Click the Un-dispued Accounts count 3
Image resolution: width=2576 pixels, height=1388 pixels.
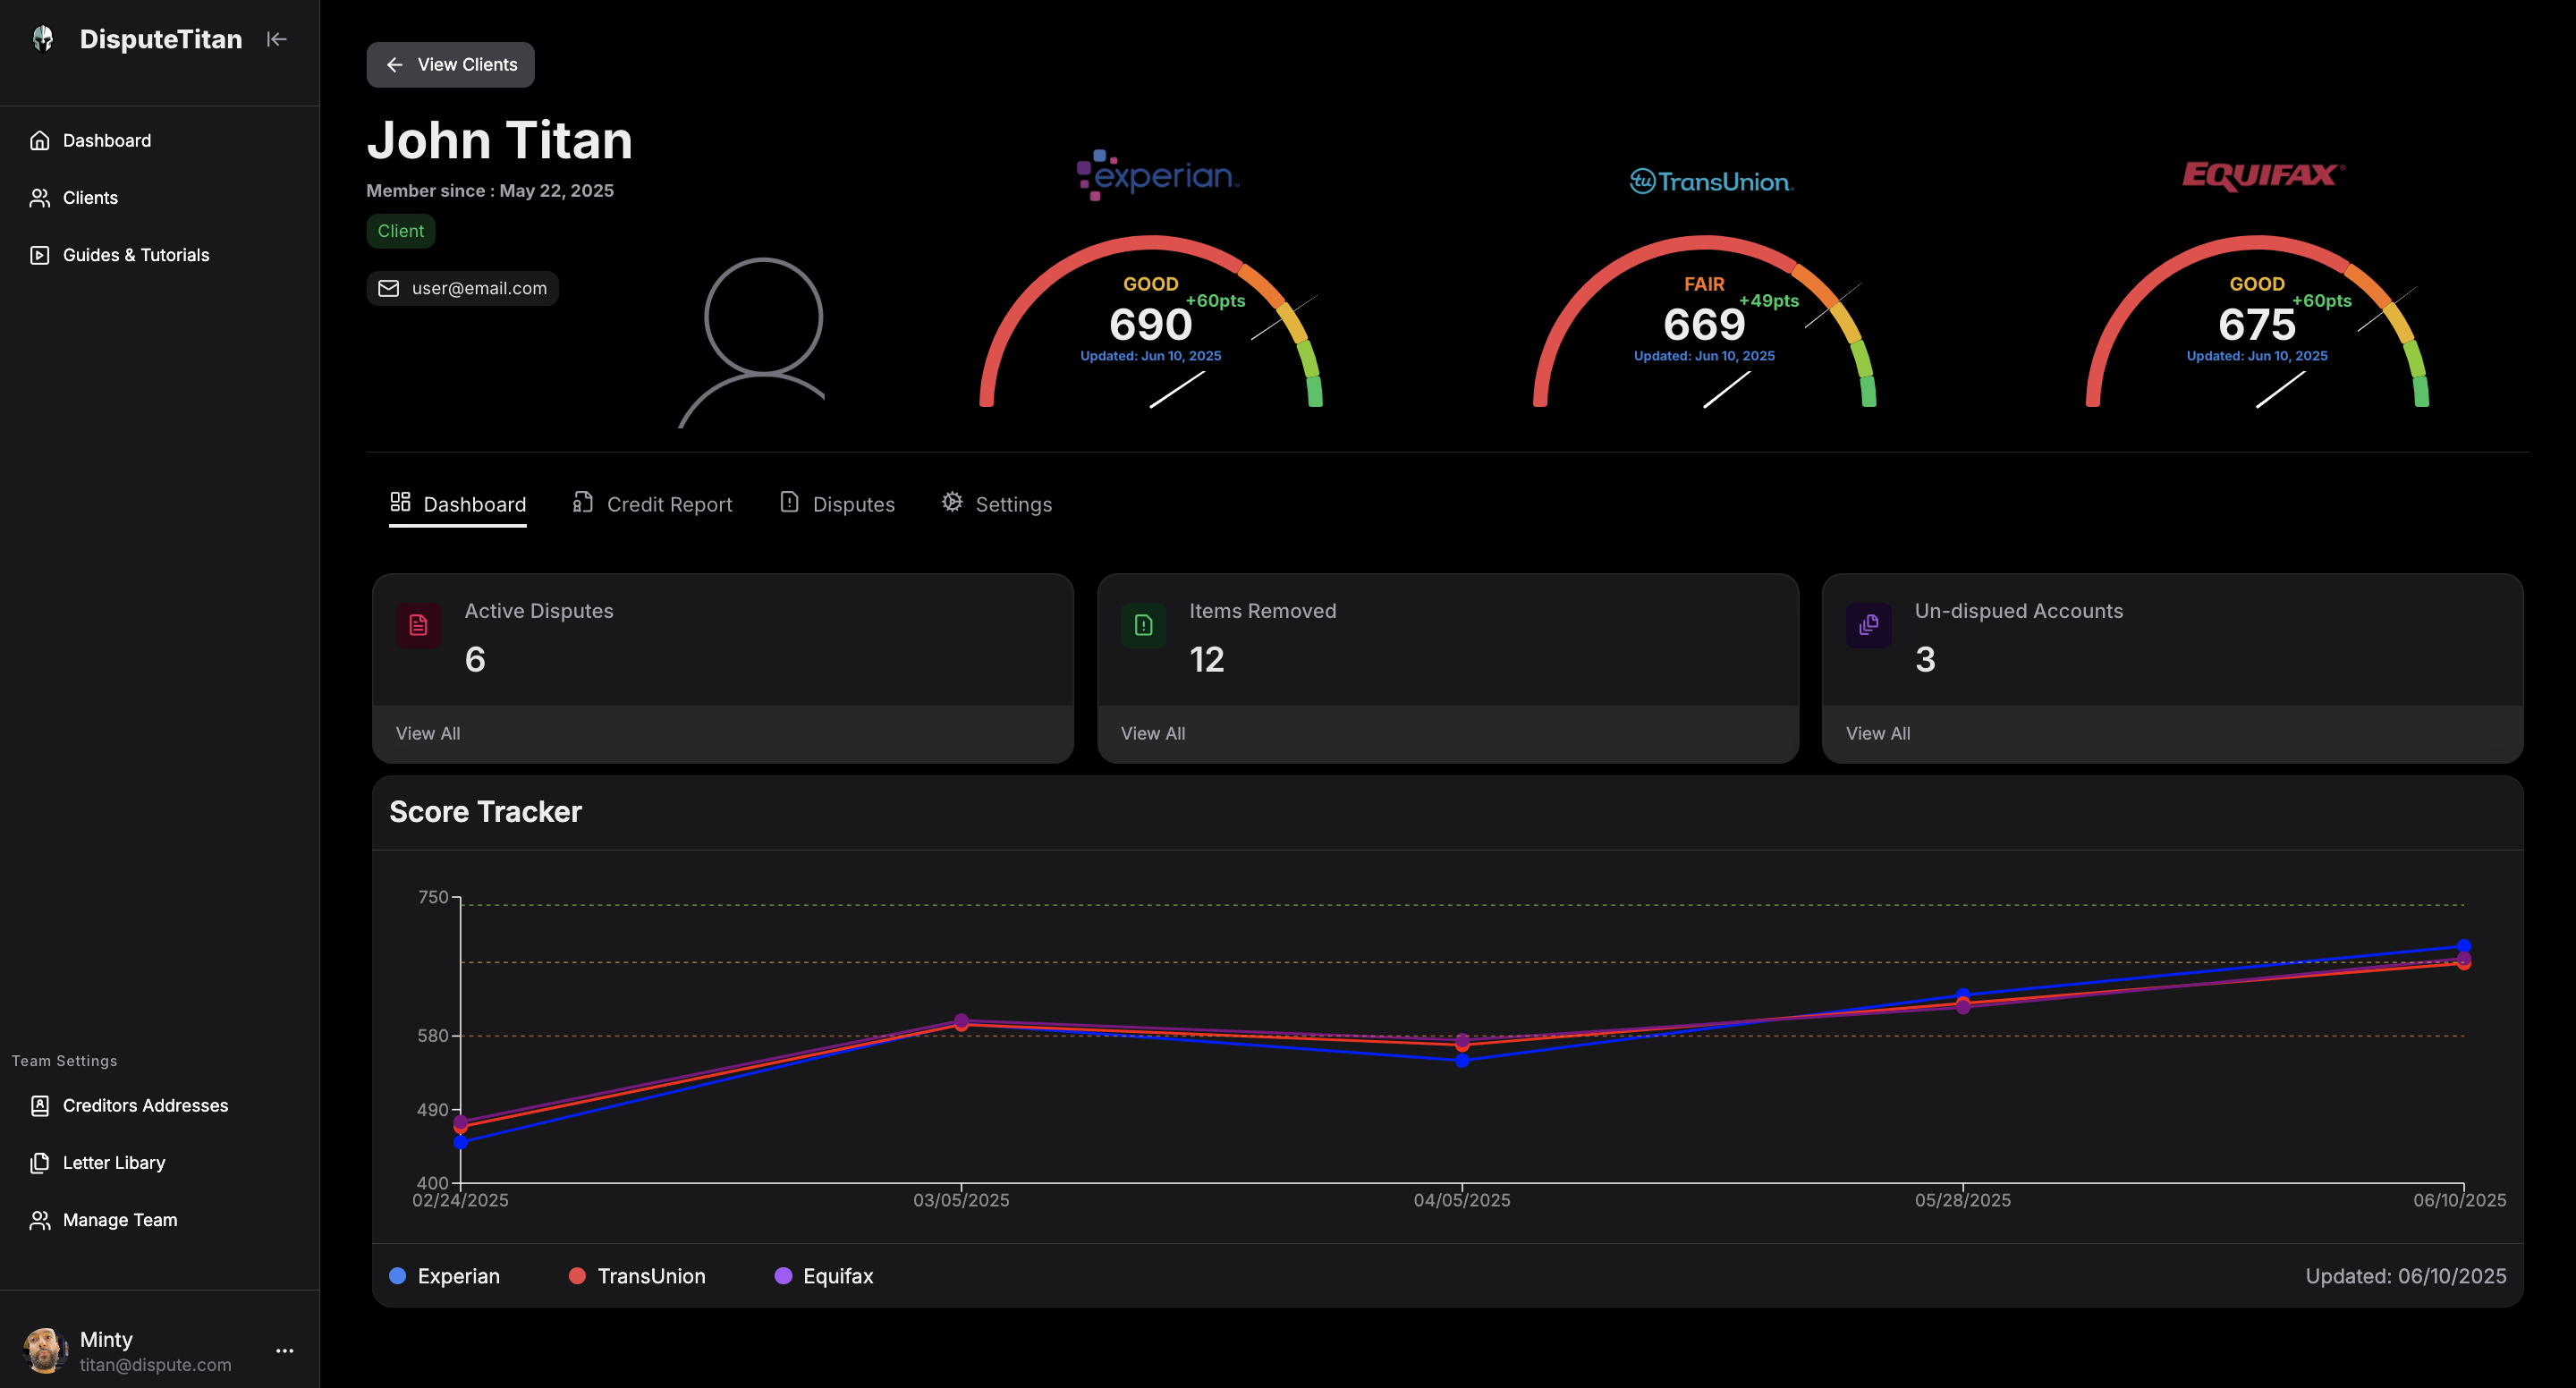point(1925,660)
